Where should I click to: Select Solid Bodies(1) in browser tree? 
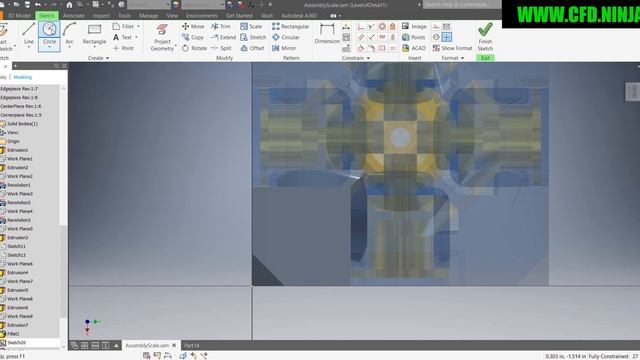22,124
